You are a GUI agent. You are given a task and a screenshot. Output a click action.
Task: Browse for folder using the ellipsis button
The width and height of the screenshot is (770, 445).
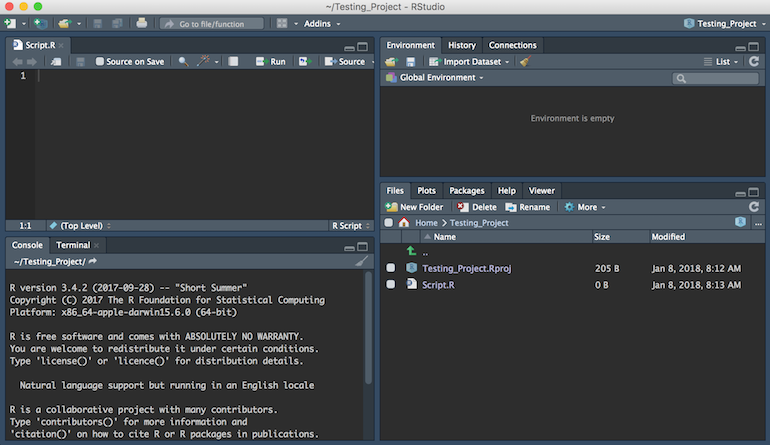758,223
